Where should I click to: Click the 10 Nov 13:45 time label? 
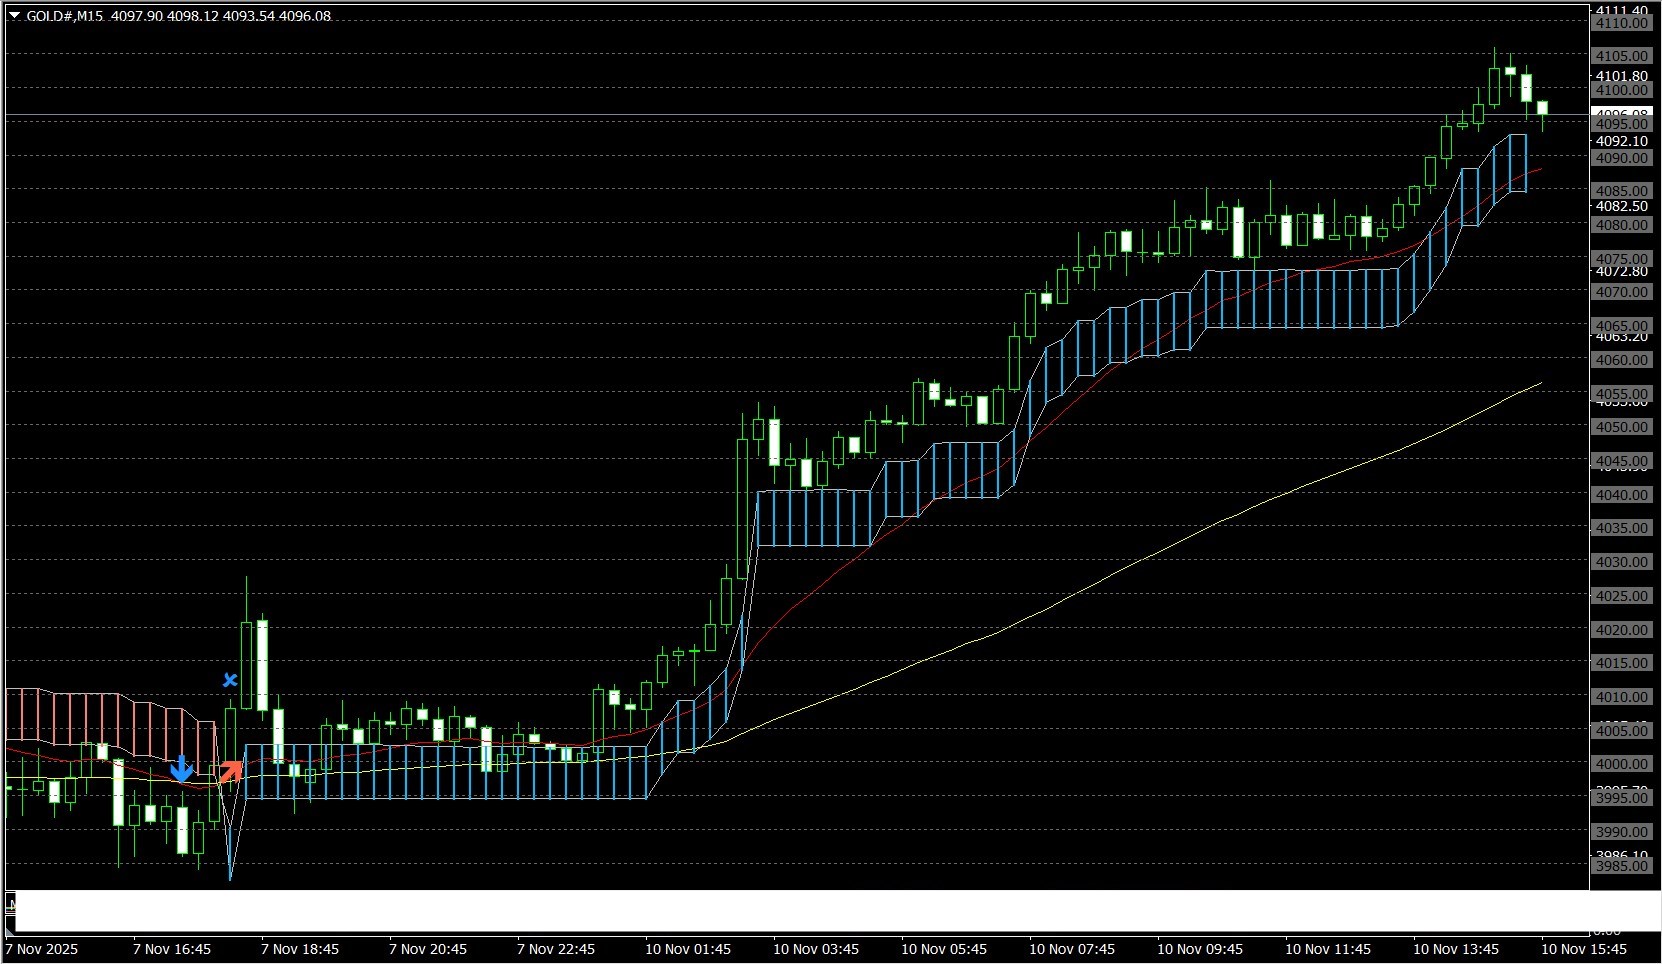click(x=1455, y=948)
